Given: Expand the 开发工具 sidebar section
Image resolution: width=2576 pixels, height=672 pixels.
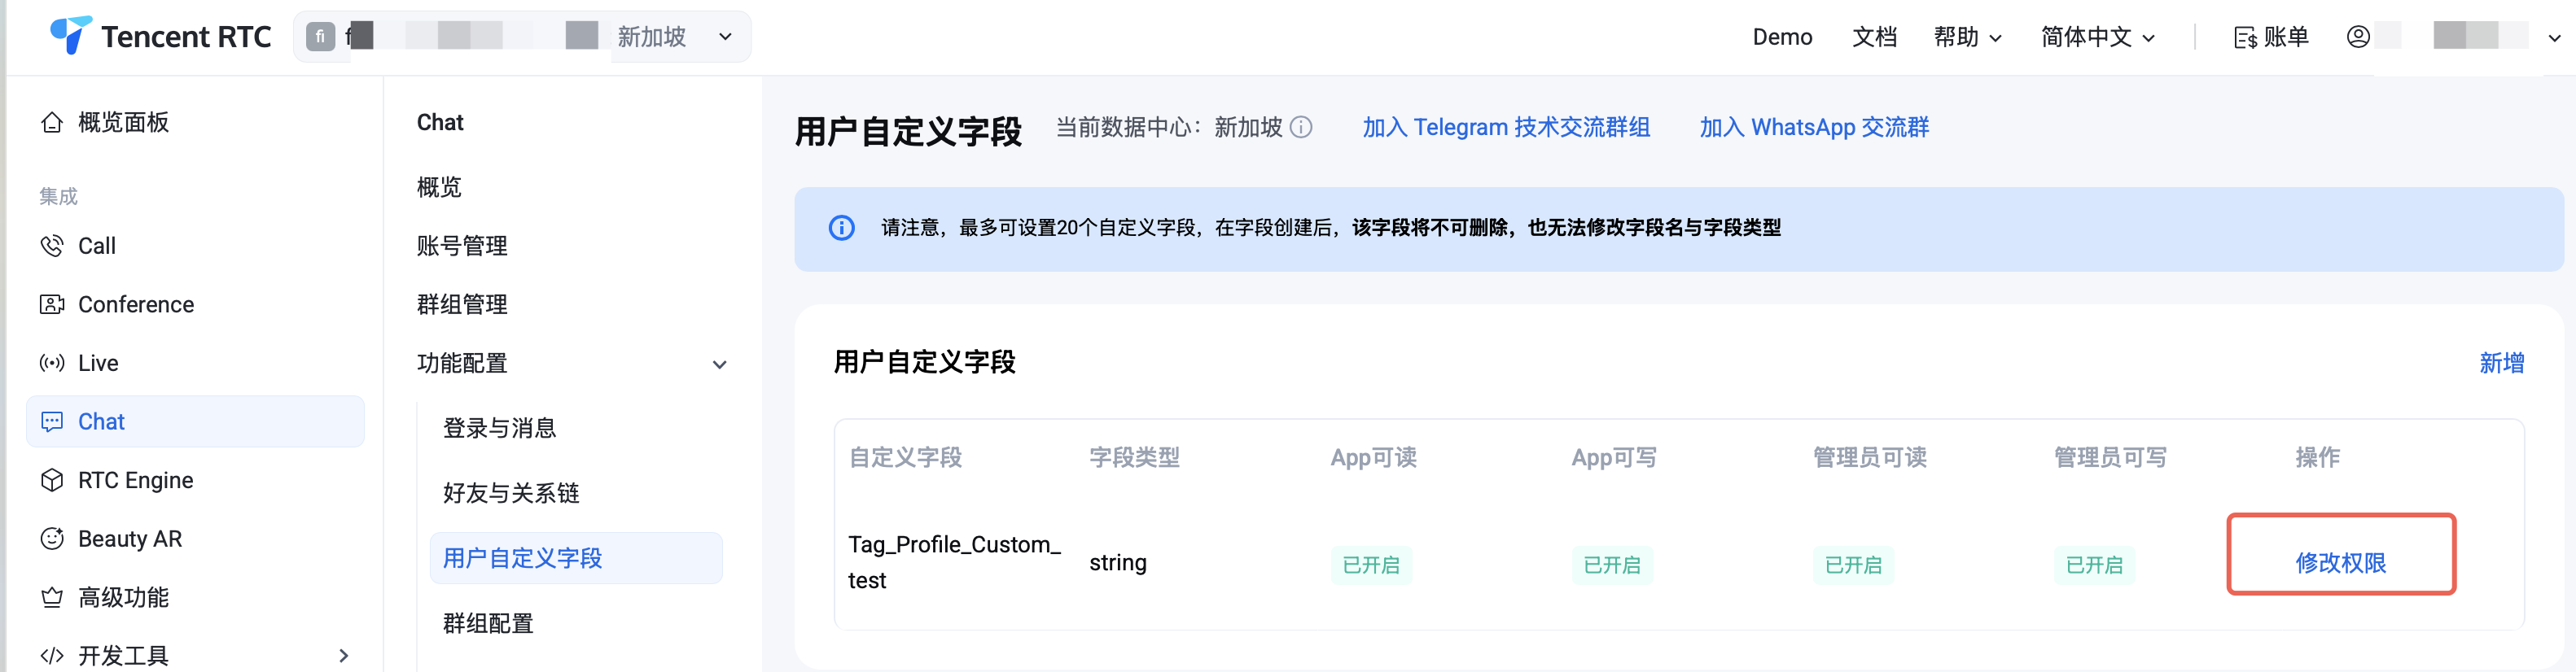Looking at the screenshot, I should pos(343,656).
